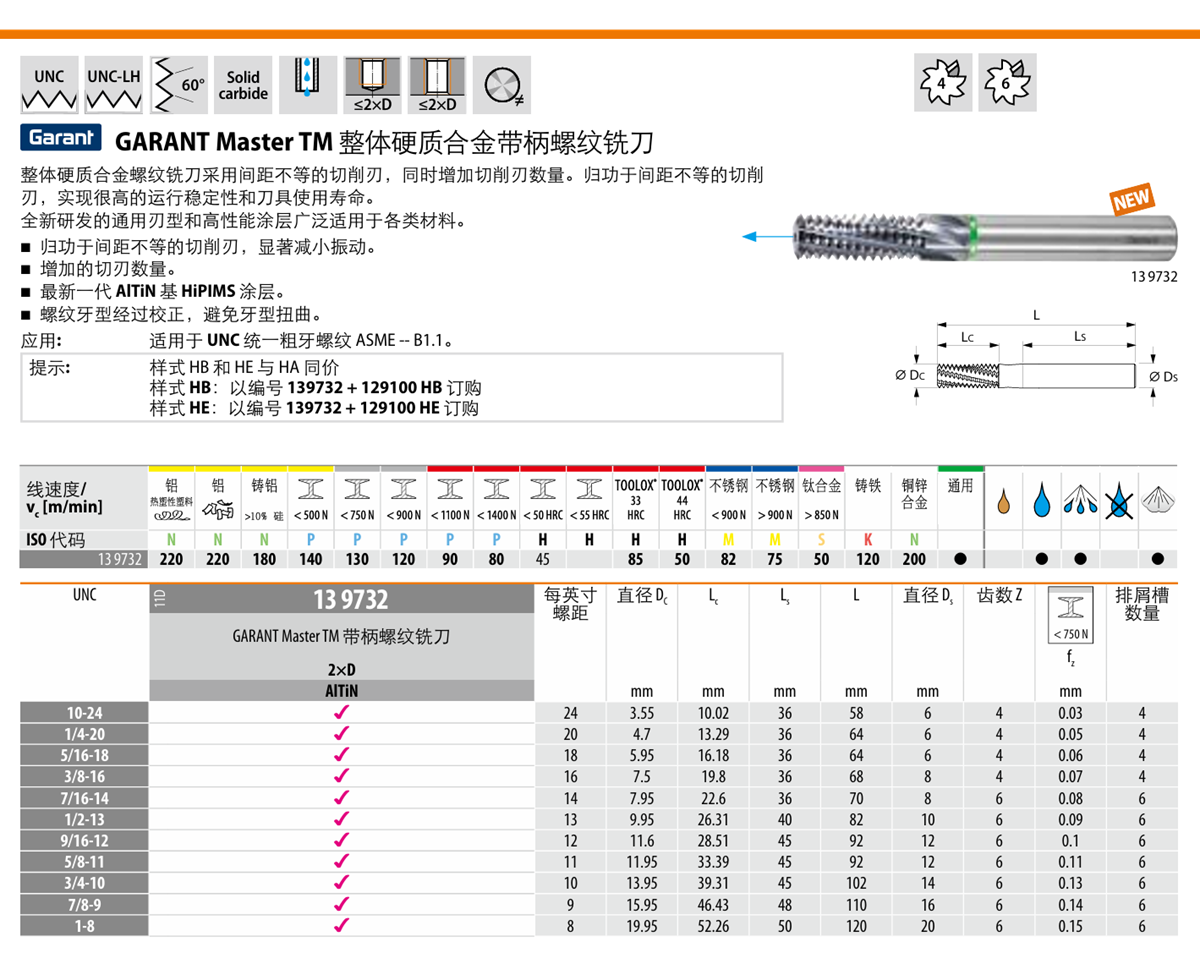Click the Lc value 26.31
The image size is (1200, 953).
click(x=713, y=820)
